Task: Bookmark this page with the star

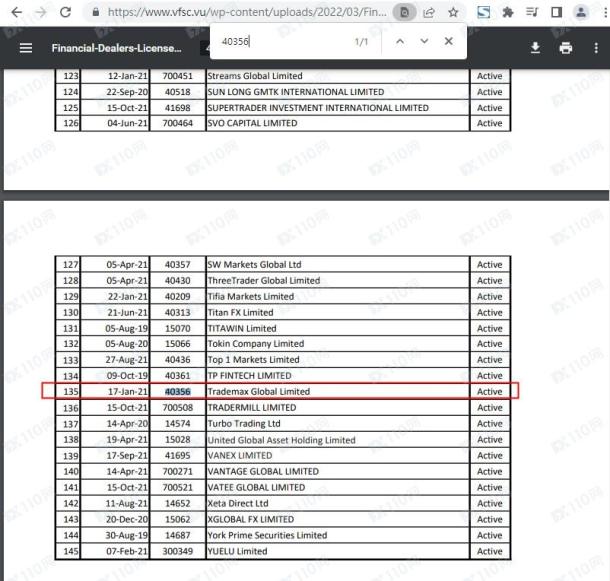Action: tap(453, 13)
